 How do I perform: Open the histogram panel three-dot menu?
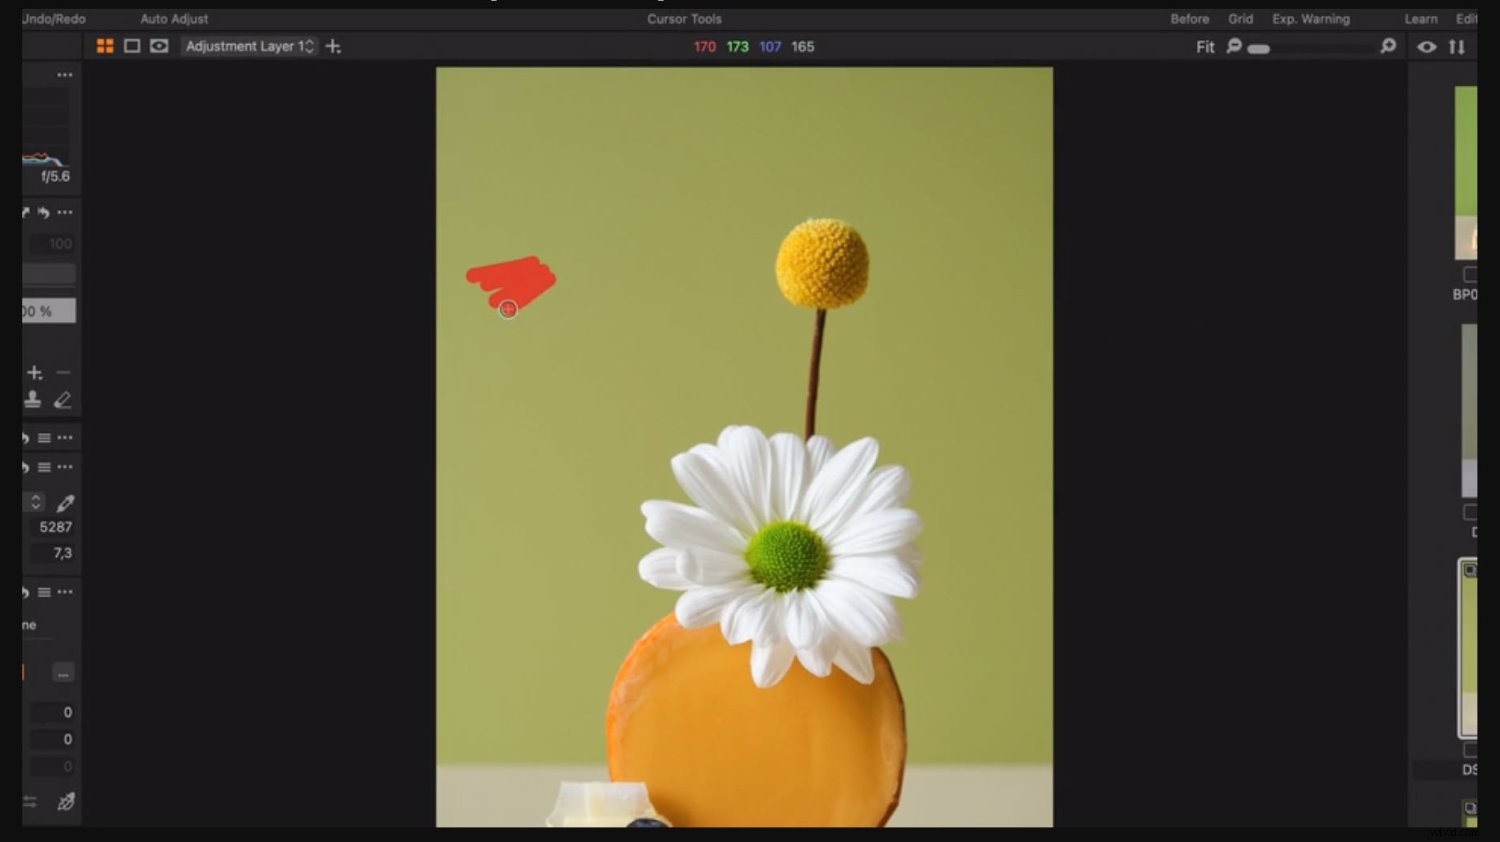coord(65,75)
